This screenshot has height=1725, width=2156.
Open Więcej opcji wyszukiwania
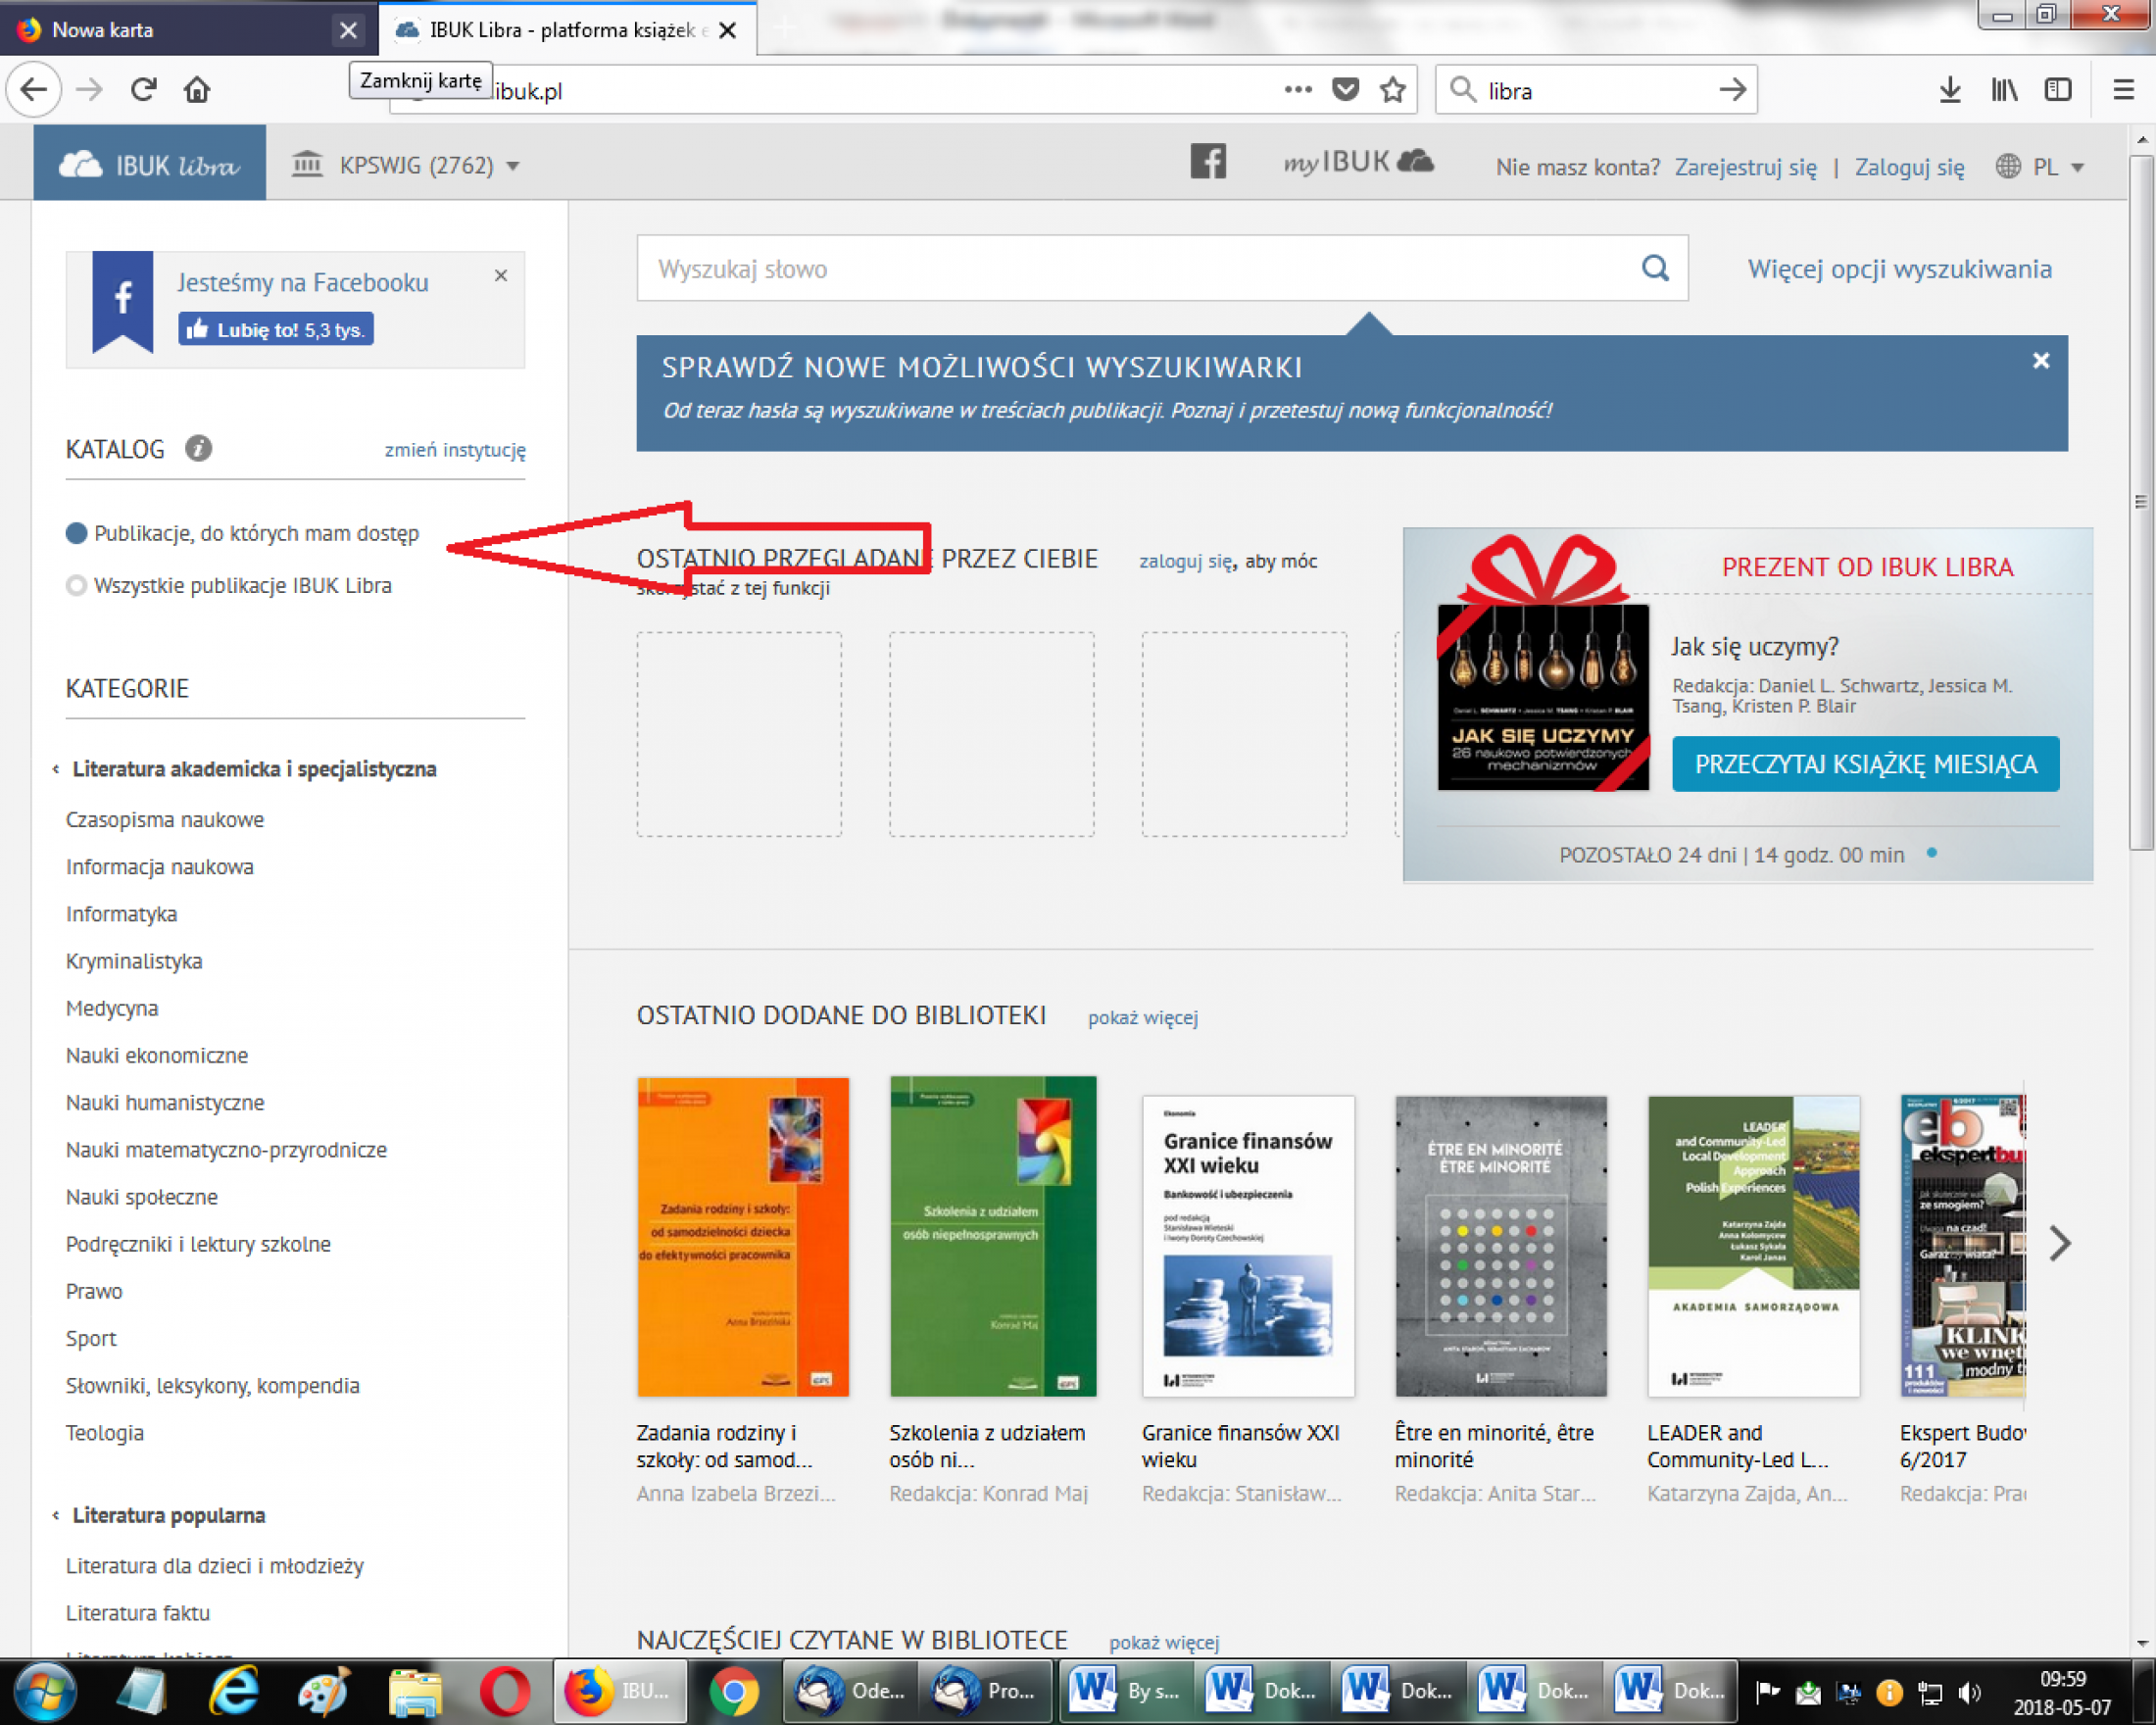tap(1899, 269)
